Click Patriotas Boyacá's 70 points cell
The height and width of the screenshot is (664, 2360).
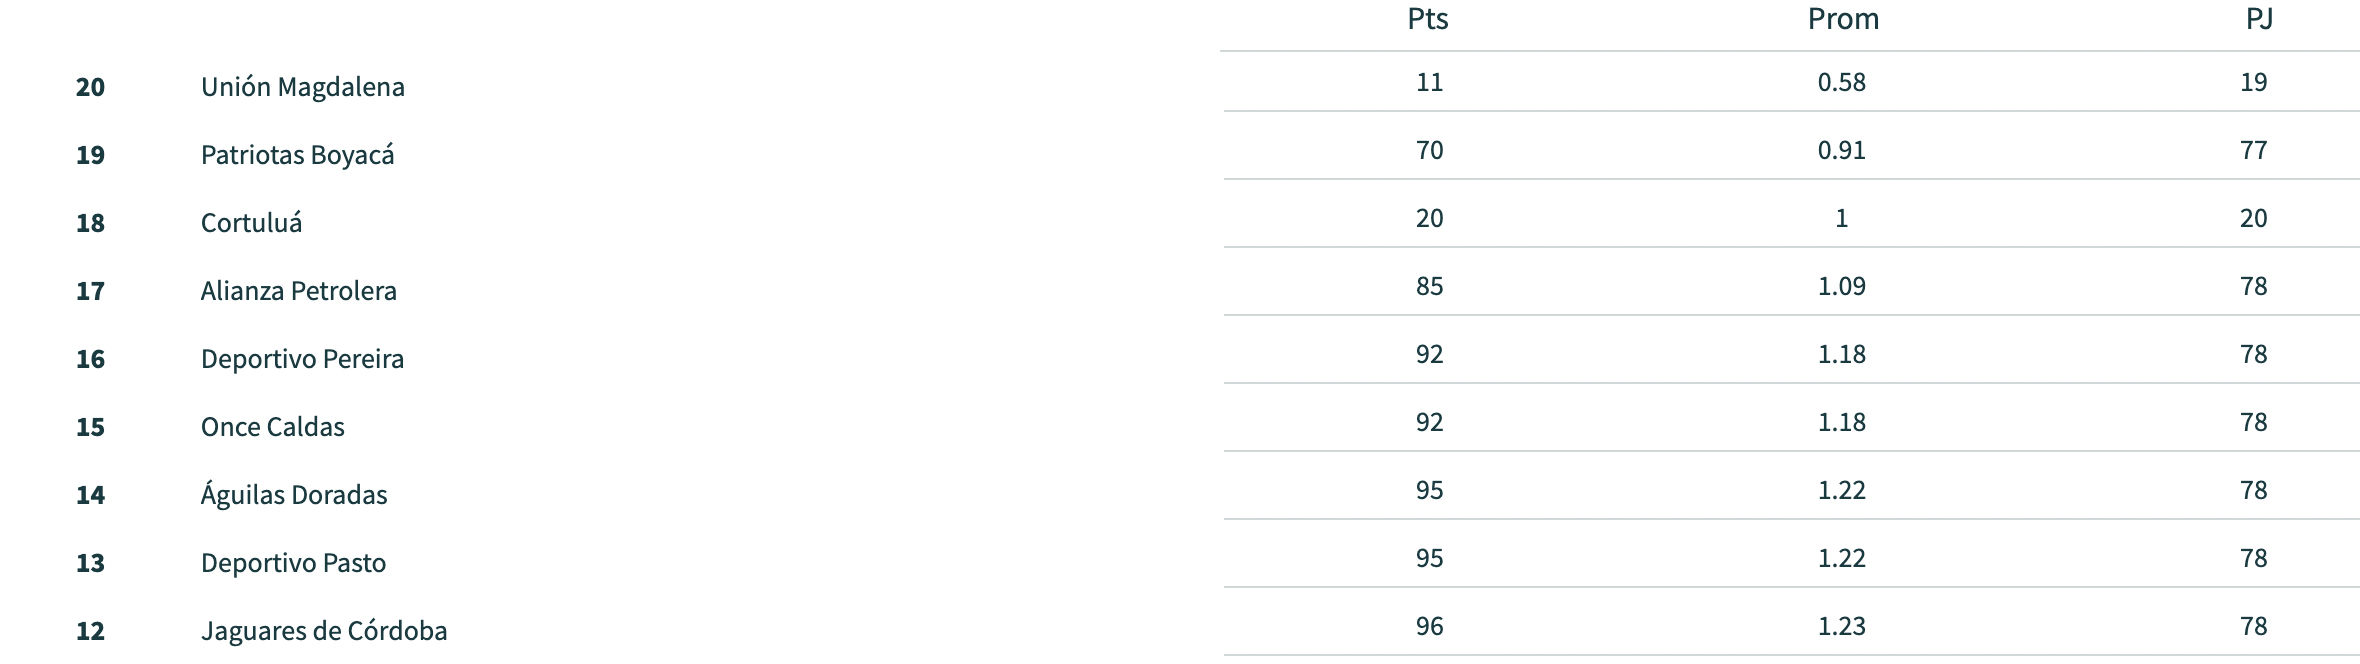tap(1430, 150)
